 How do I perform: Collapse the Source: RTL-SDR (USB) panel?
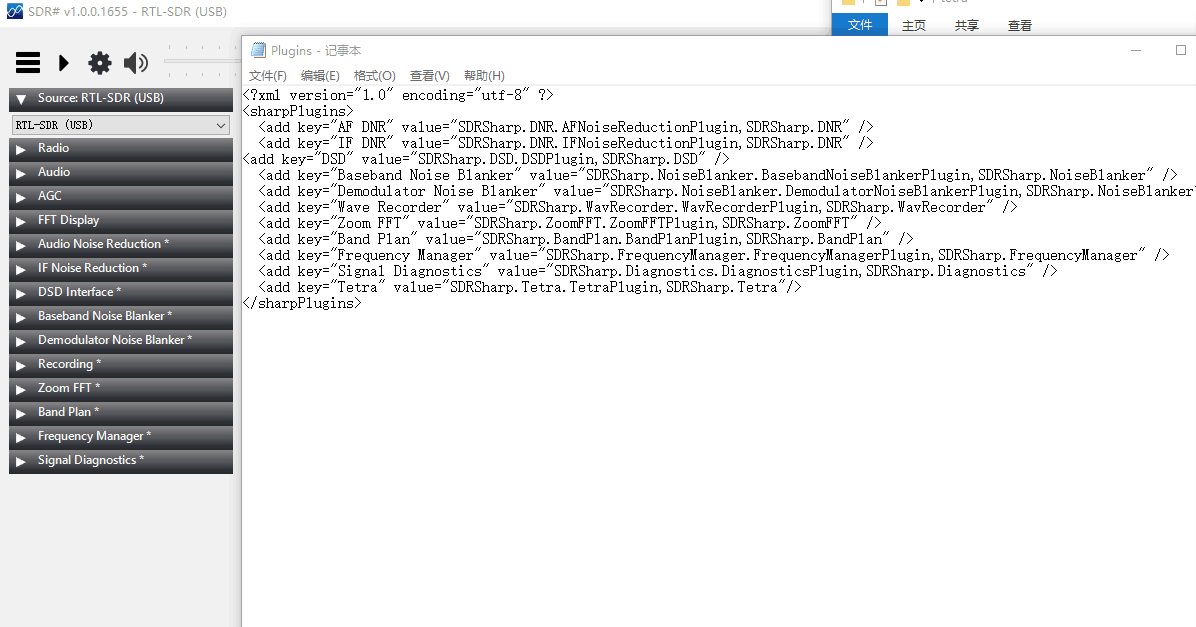tap(121, 99)
